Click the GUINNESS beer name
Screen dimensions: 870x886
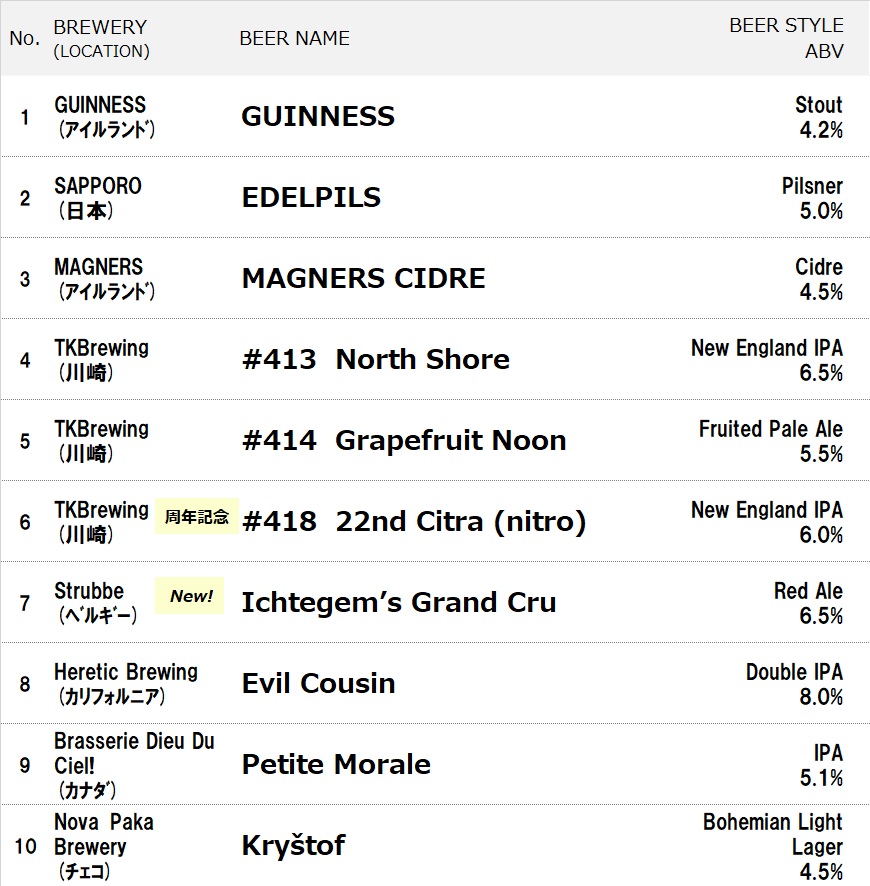[318, 117]
